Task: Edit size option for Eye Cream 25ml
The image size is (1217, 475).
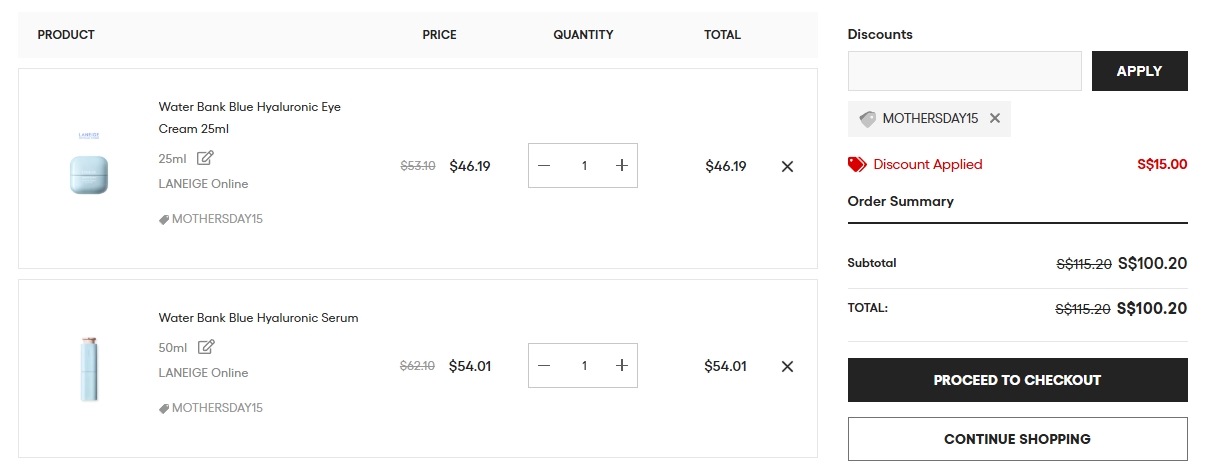Action: tap(205, 158)
